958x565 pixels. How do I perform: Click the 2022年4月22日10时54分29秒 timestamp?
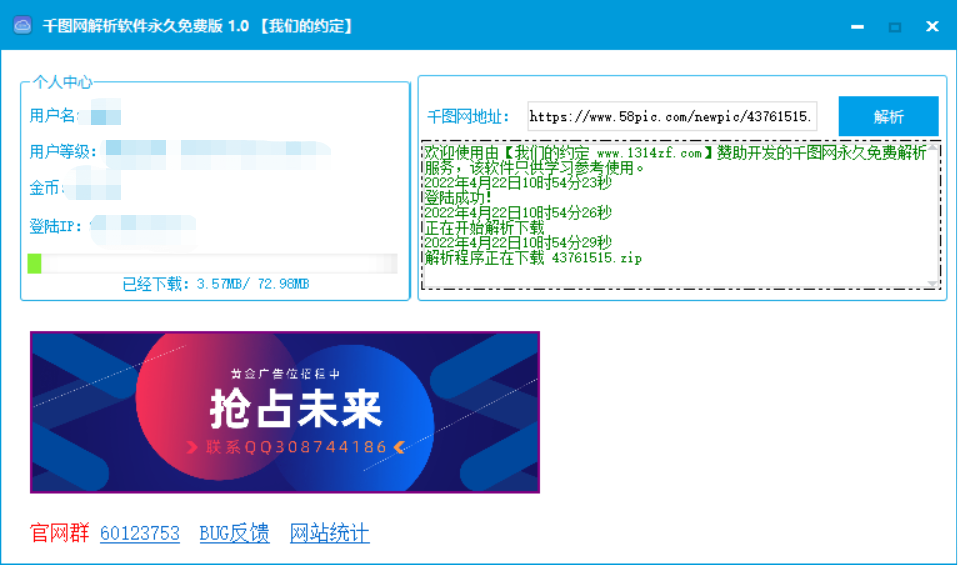pyautogui.click(x=518, y=242)
